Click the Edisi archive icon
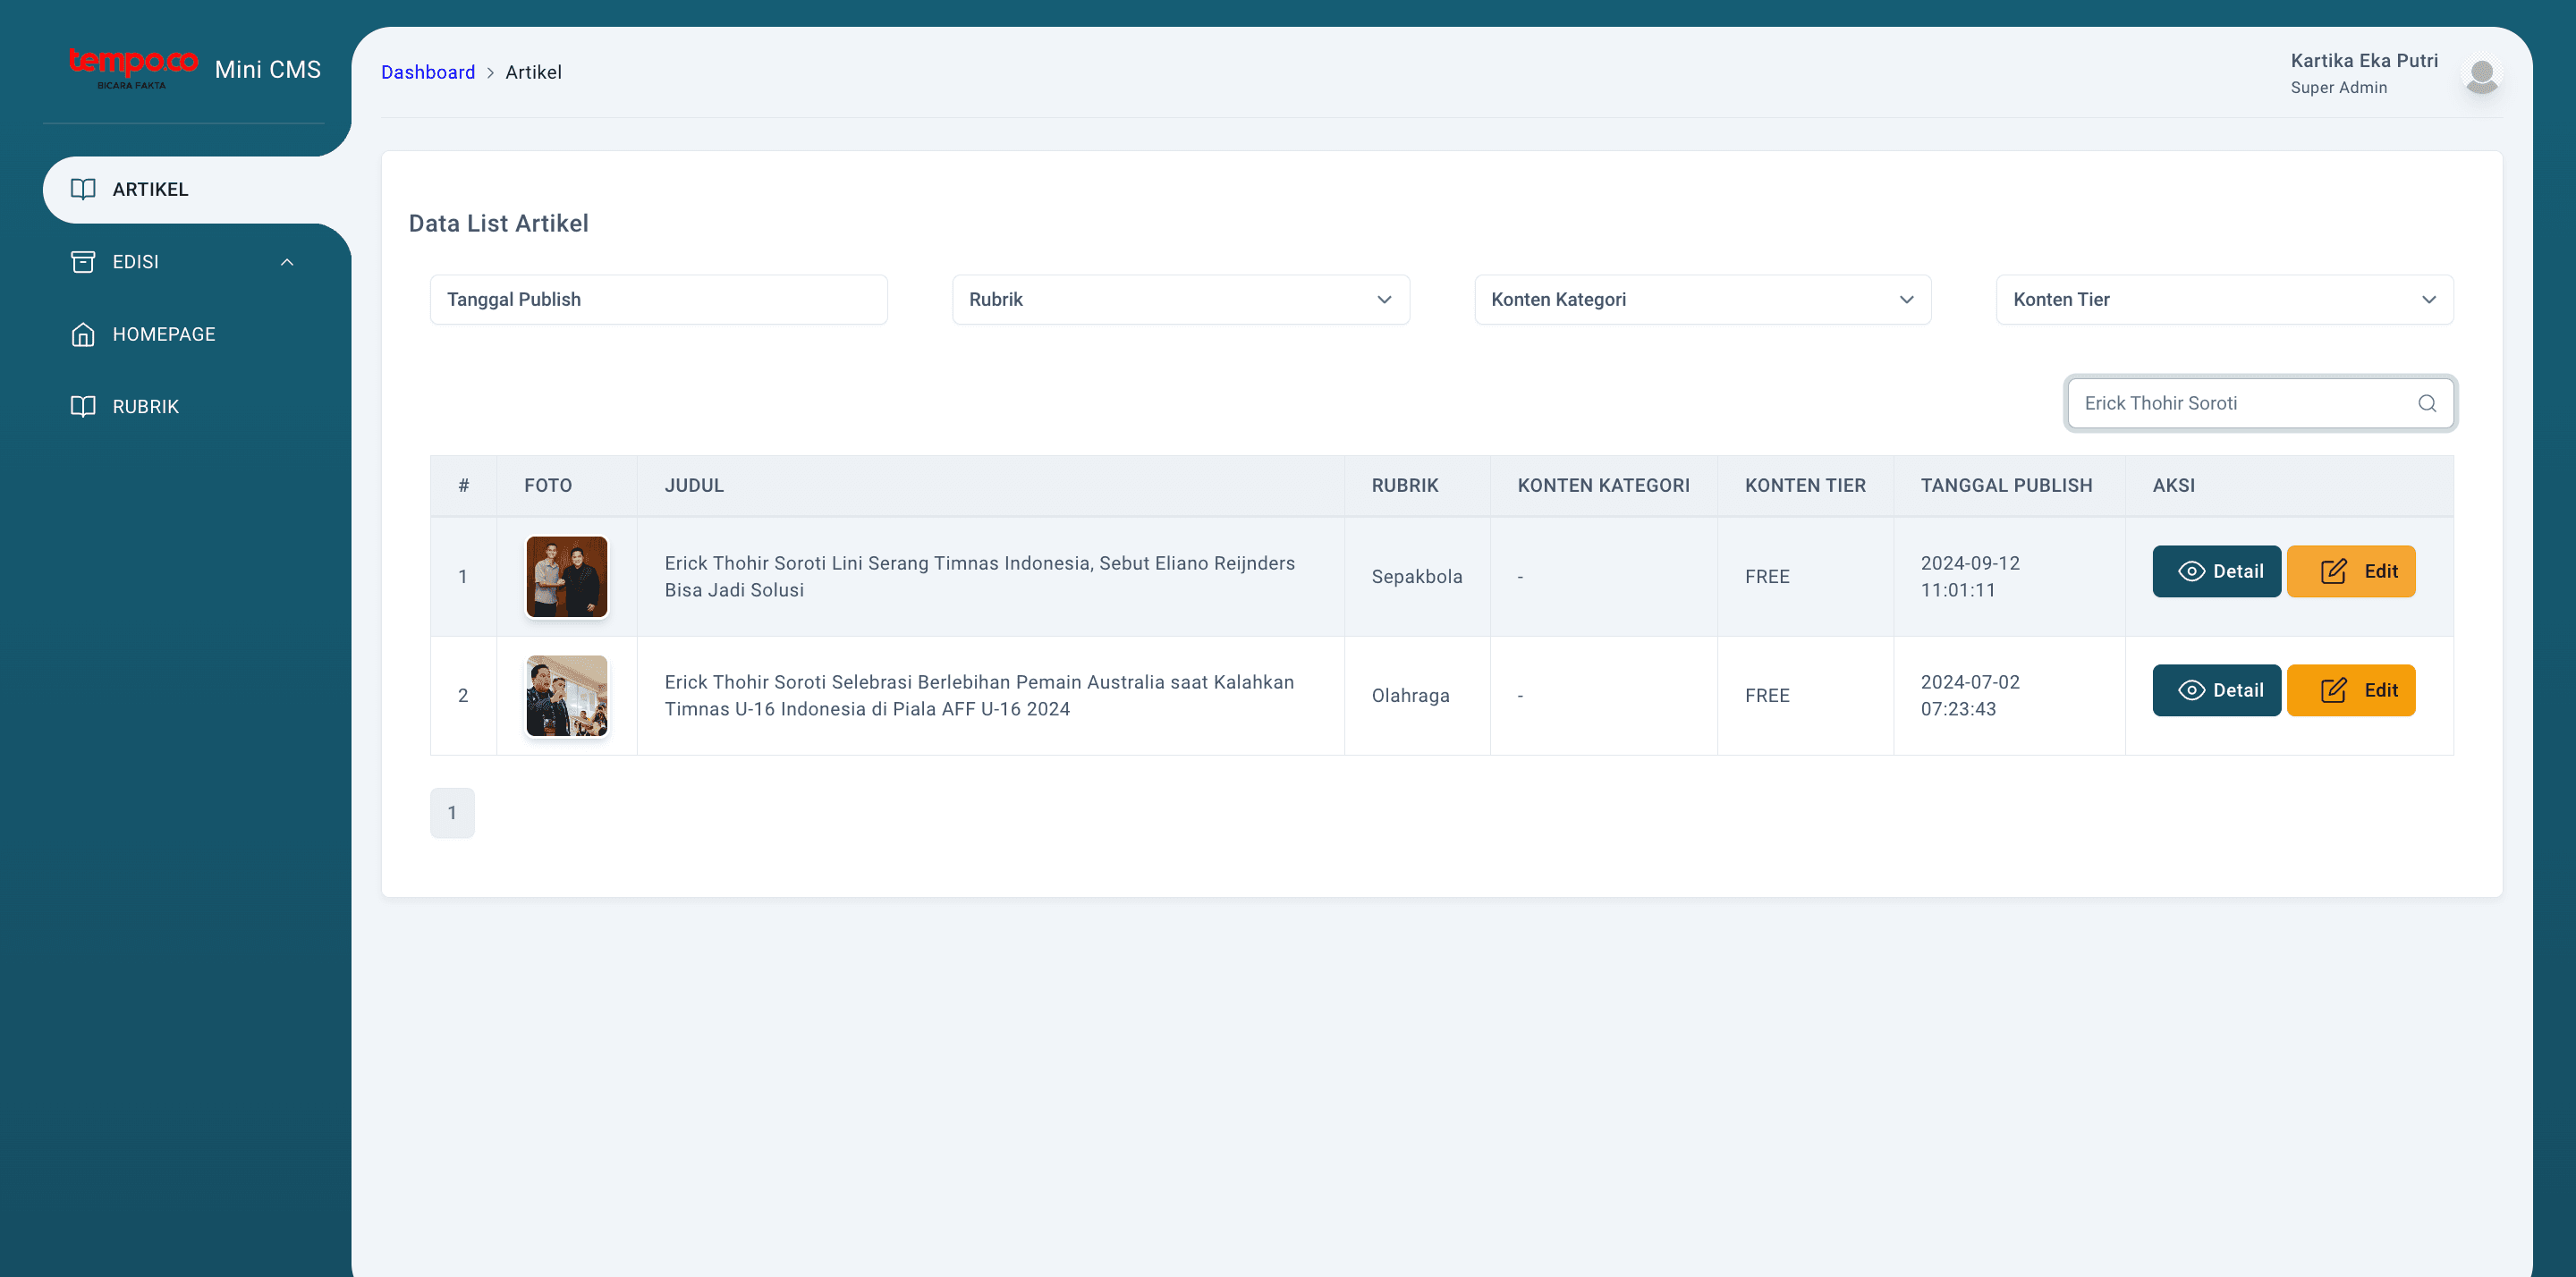Image resolution: width=2576 pixels, height=1277 pixels. 83,262
